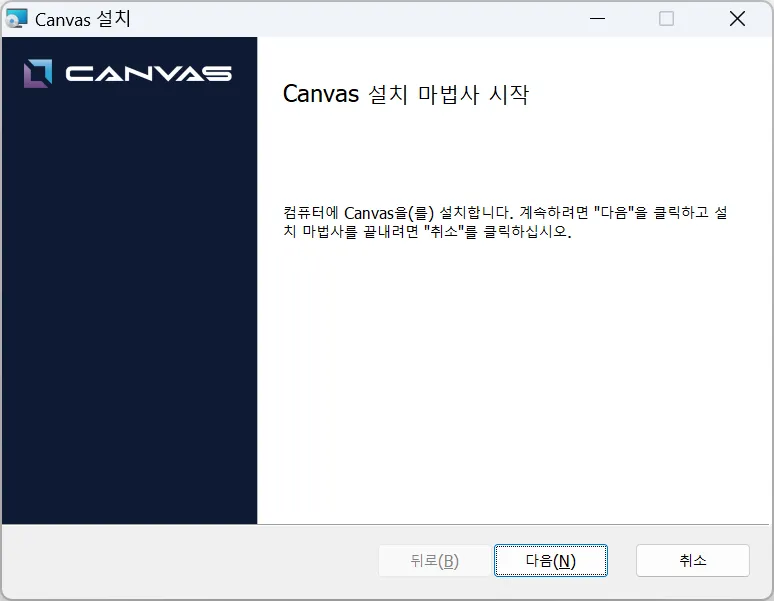The height and width of the screenshot is (601, 774).
Task: Click the grayed-out maximize window button
Action: click(x=667, y=19)
